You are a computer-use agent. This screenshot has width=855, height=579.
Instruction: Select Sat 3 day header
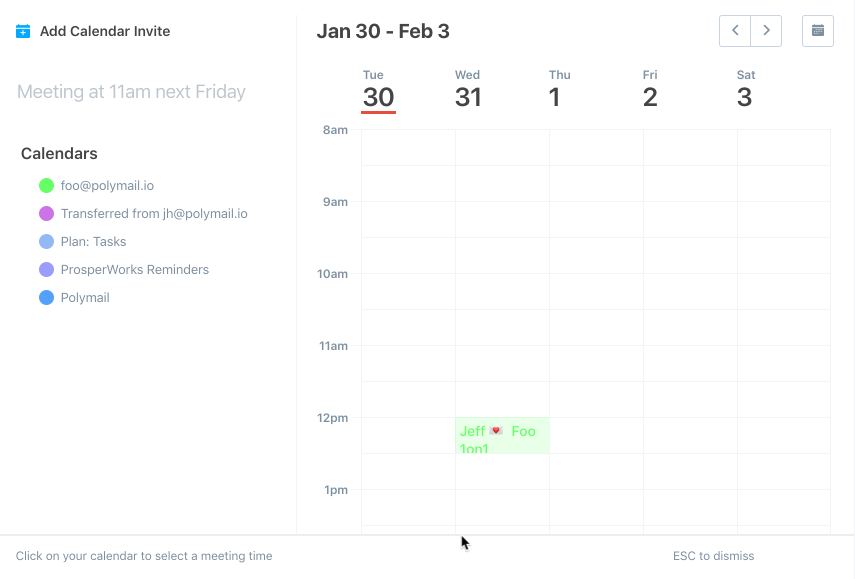[x=745, y=91]
